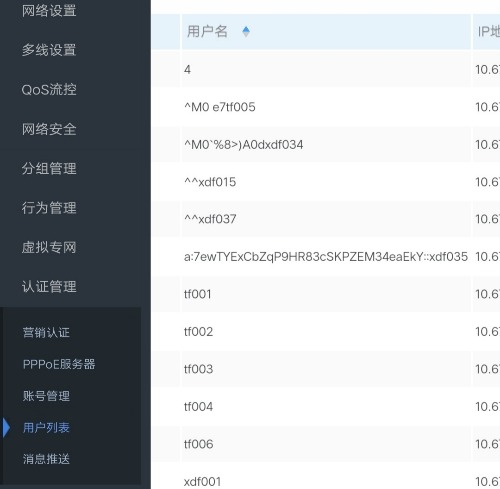500x489 pixels.
Task: Select the 消息推送 submenu item
Action: (46, 459)
